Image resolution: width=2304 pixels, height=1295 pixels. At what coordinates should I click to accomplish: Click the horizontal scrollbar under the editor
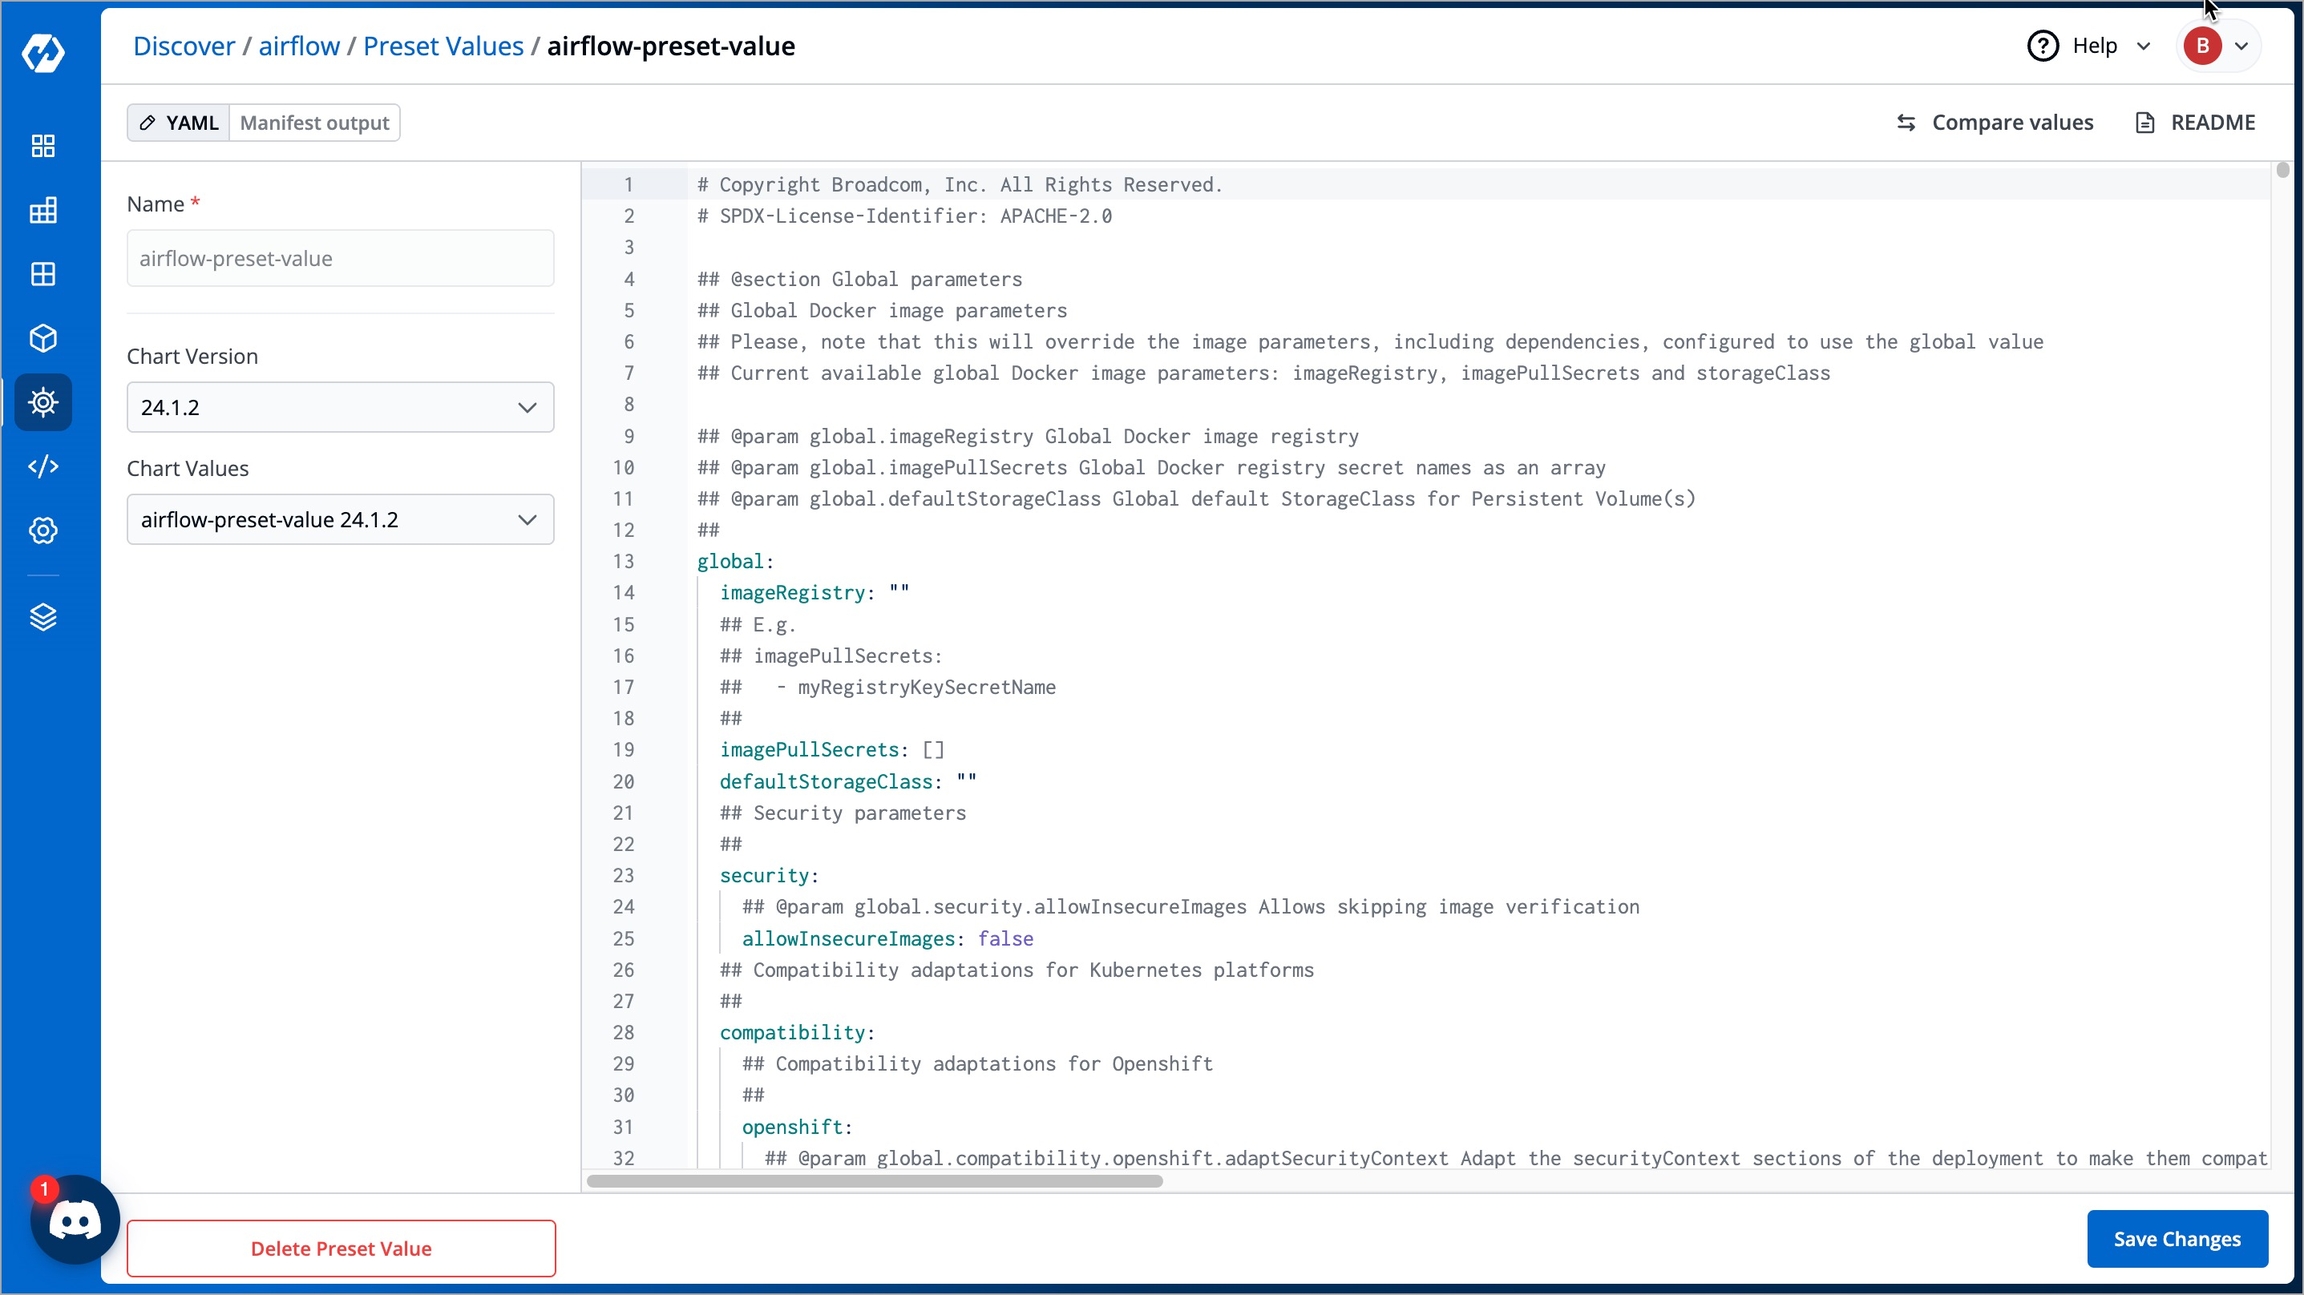(x=874, y=1181)
